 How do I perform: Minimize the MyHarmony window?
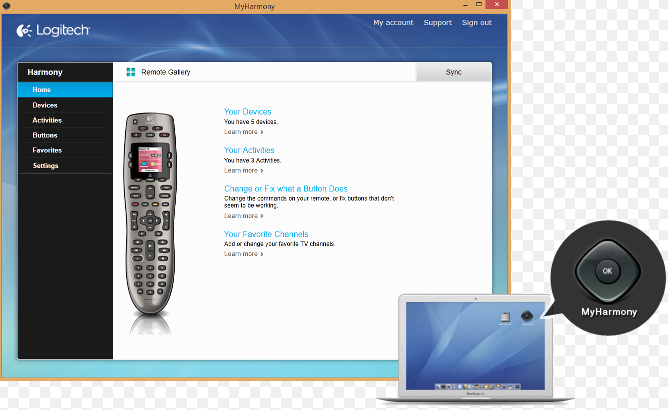point(465,5)
